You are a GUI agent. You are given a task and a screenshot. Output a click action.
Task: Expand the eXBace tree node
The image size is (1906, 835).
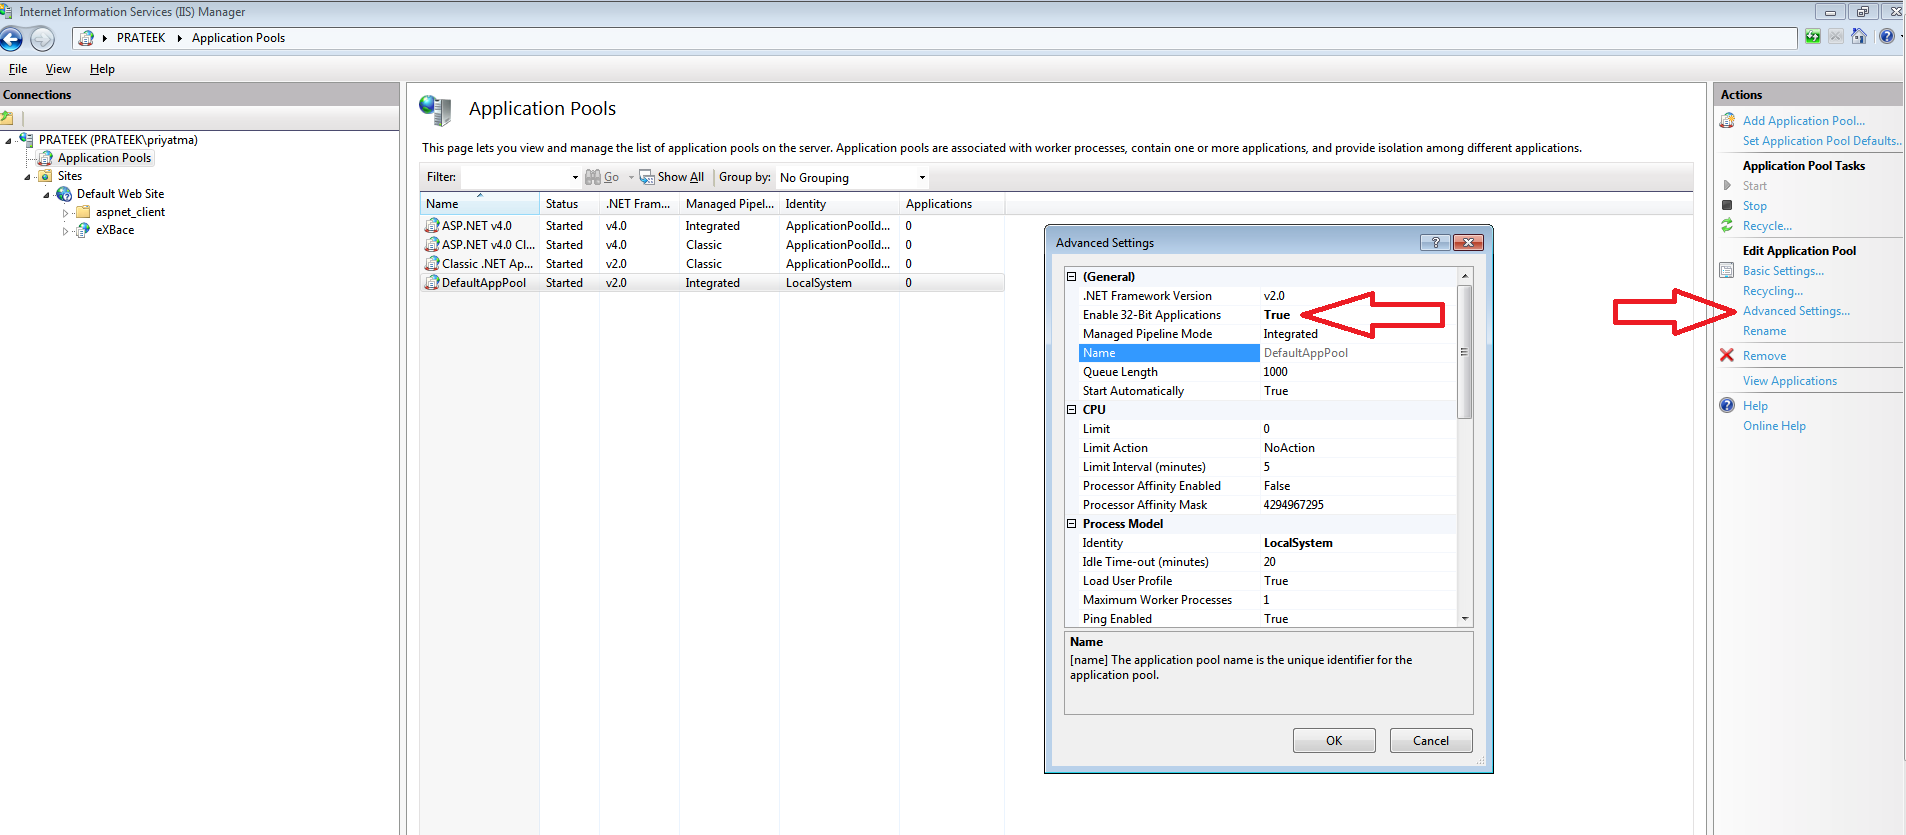pos(66,231)
